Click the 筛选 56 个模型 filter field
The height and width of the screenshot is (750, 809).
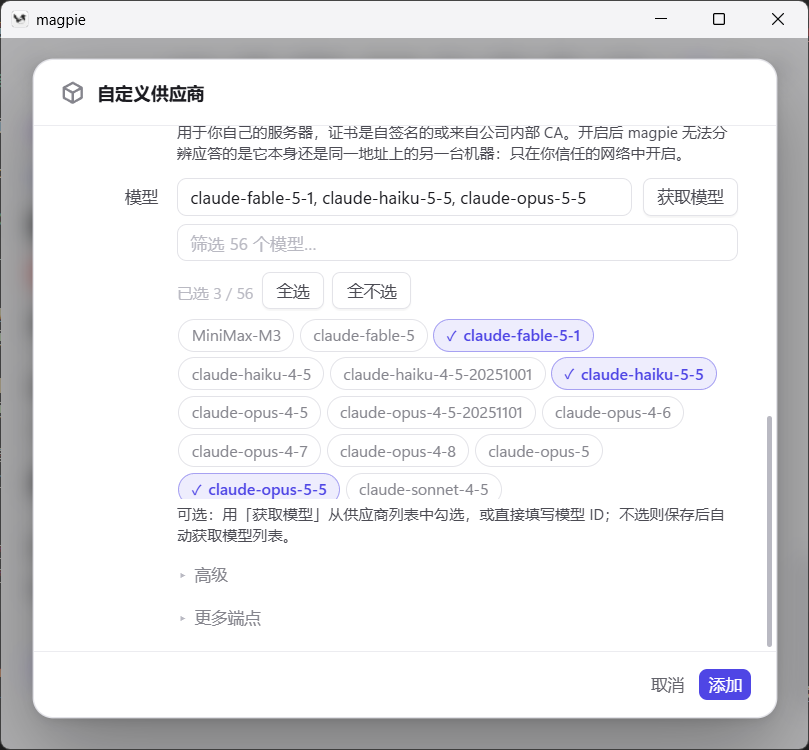457,243
